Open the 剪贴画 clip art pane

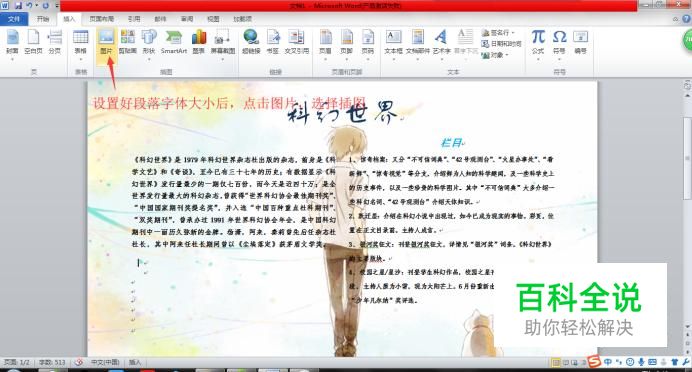point(128,43)
